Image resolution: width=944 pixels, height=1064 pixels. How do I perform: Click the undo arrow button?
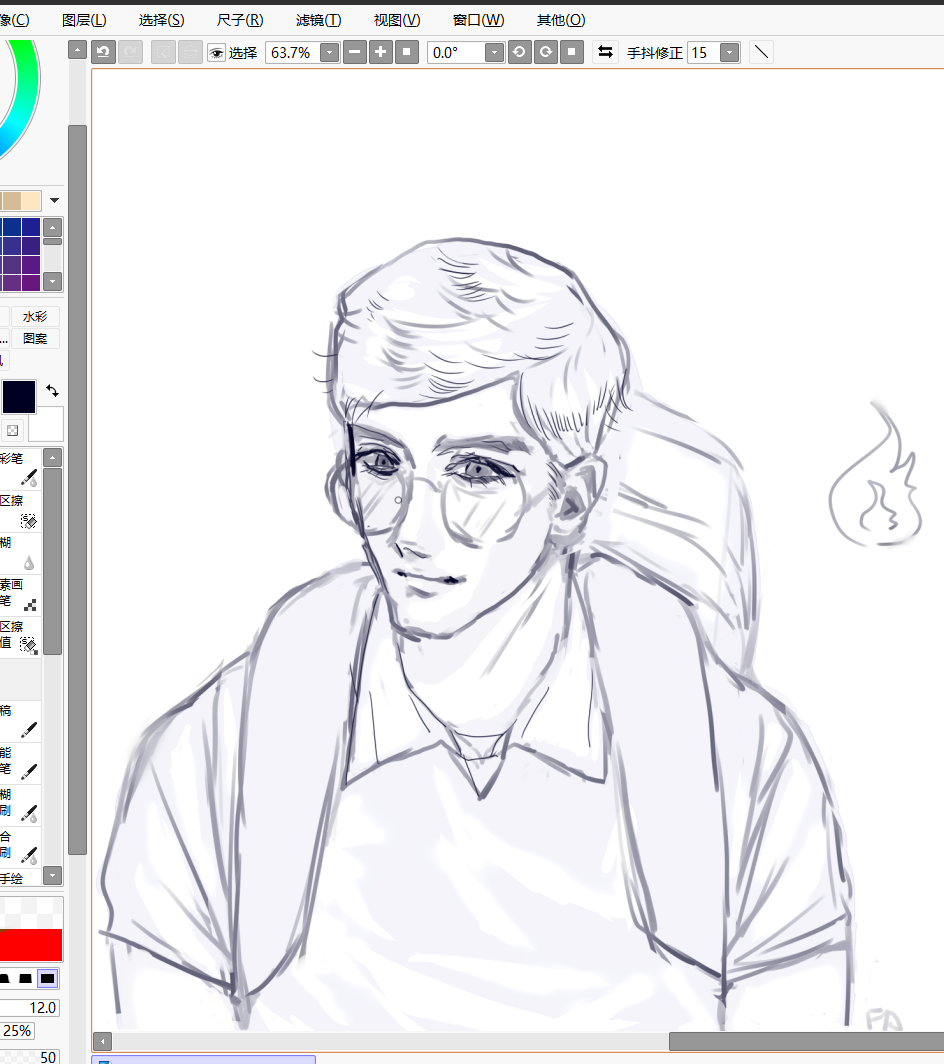tap(103, 52)
